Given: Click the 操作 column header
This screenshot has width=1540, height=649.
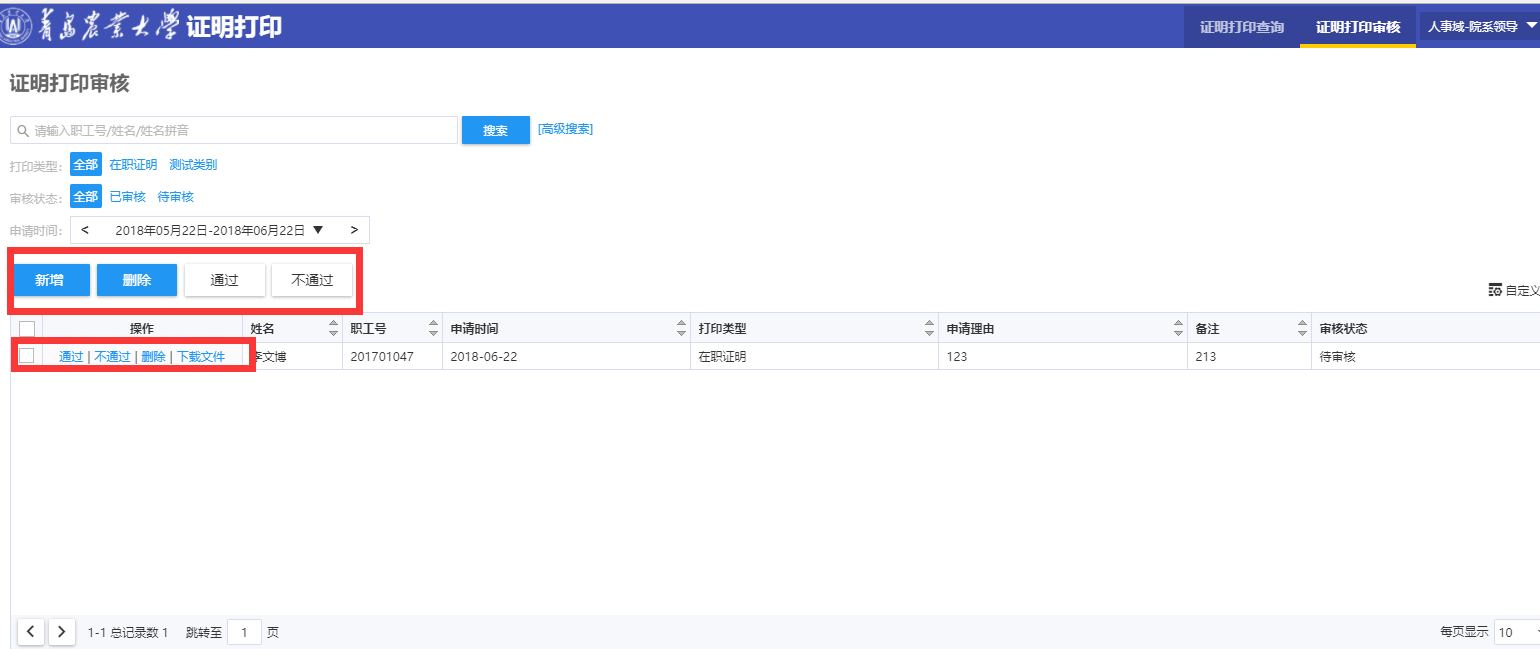Looking at the screenshot, I should (142, 328).
